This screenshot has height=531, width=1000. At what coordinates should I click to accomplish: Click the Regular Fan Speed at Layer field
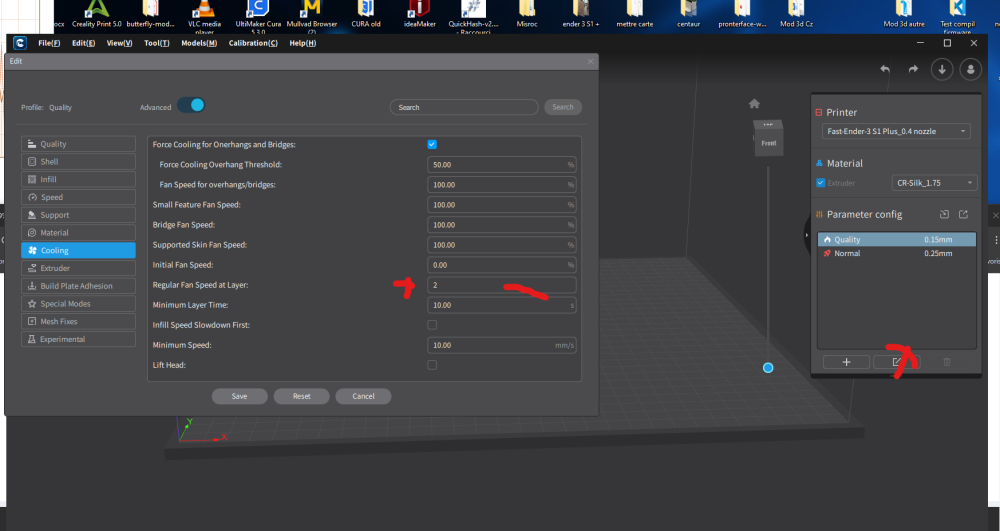coord(502,285)
